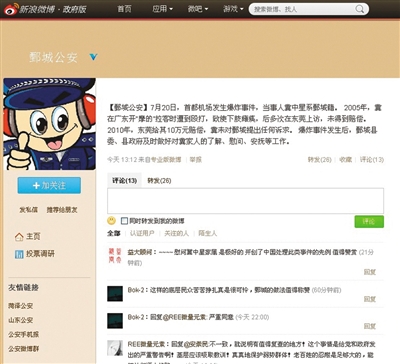Go to 首页 in top navigation
The height and width of the screenshot is (364, 400).
(x=124, y=9)
